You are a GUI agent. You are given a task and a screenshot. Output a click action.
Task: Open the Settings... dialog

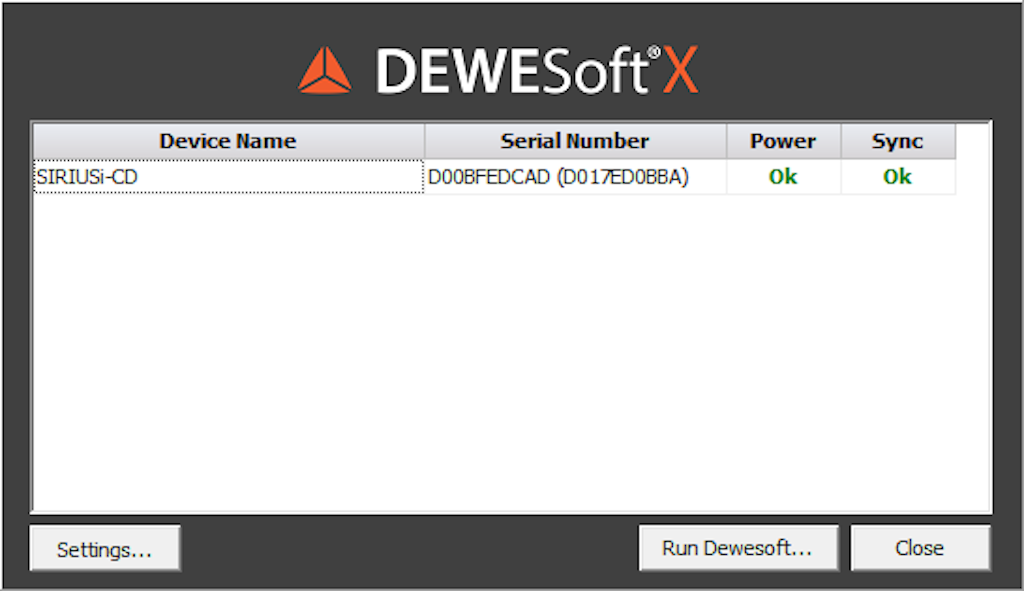(104, 548)
